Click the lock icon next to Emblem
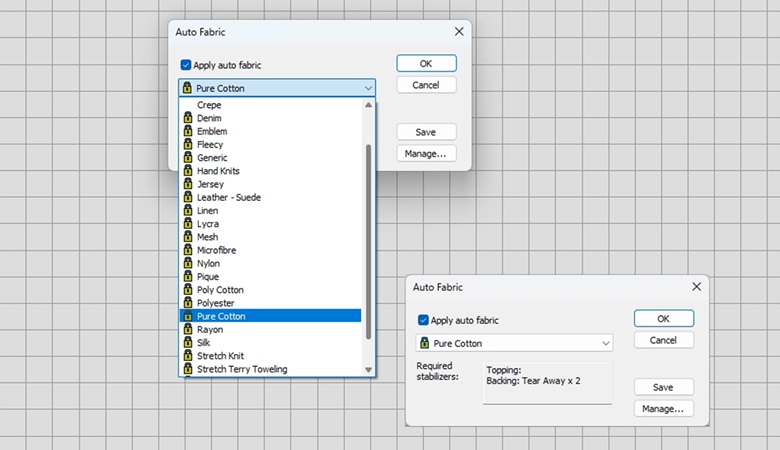This screenshot has width=780, height=450. (x=187, y=131)
